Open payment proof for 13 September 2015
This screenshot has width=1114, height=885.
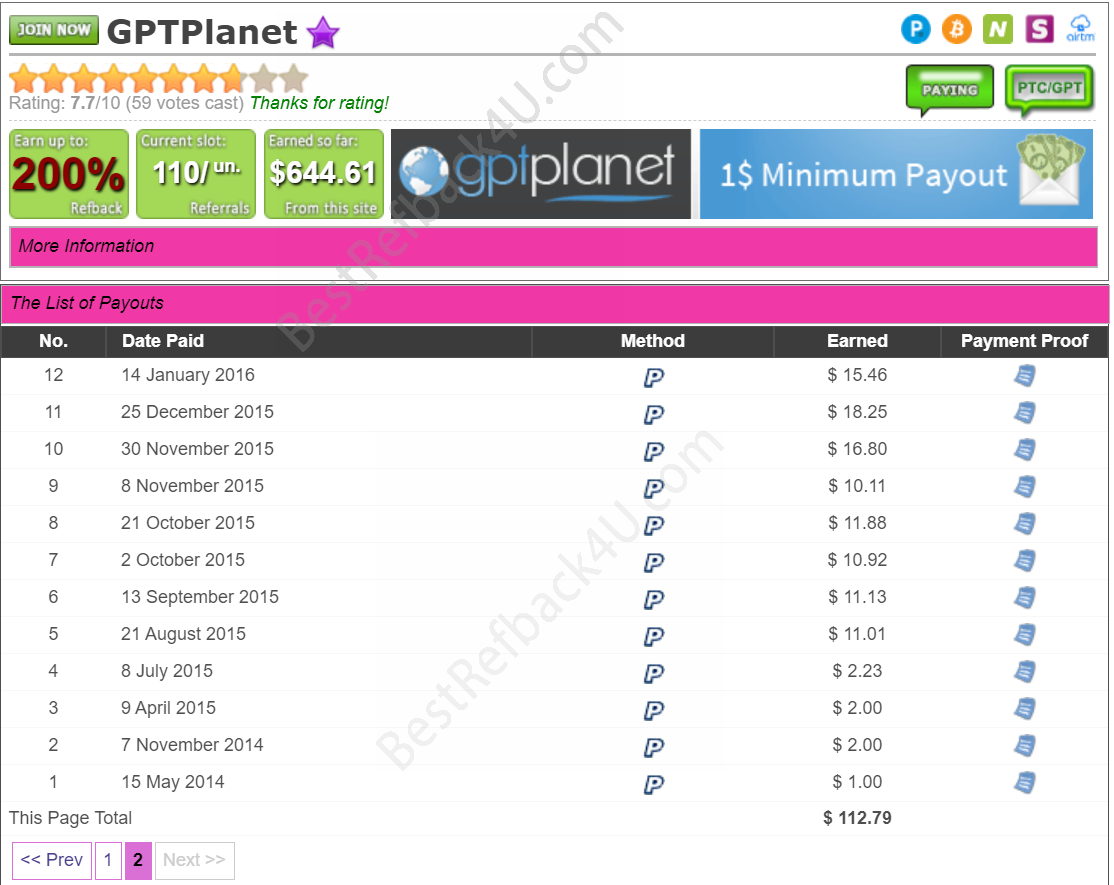pos(1024,597)
